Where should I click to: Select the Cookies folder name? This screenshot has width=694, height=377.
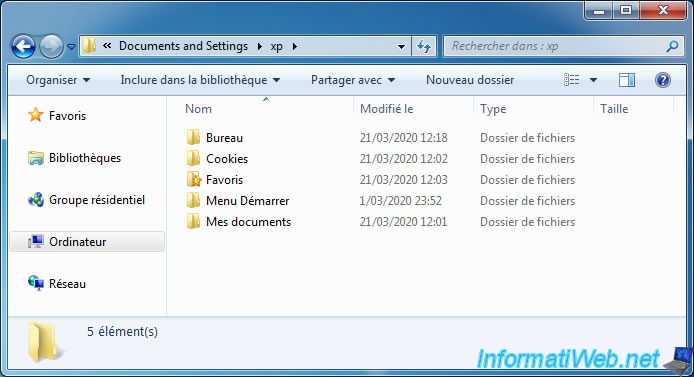click(227, 159)
